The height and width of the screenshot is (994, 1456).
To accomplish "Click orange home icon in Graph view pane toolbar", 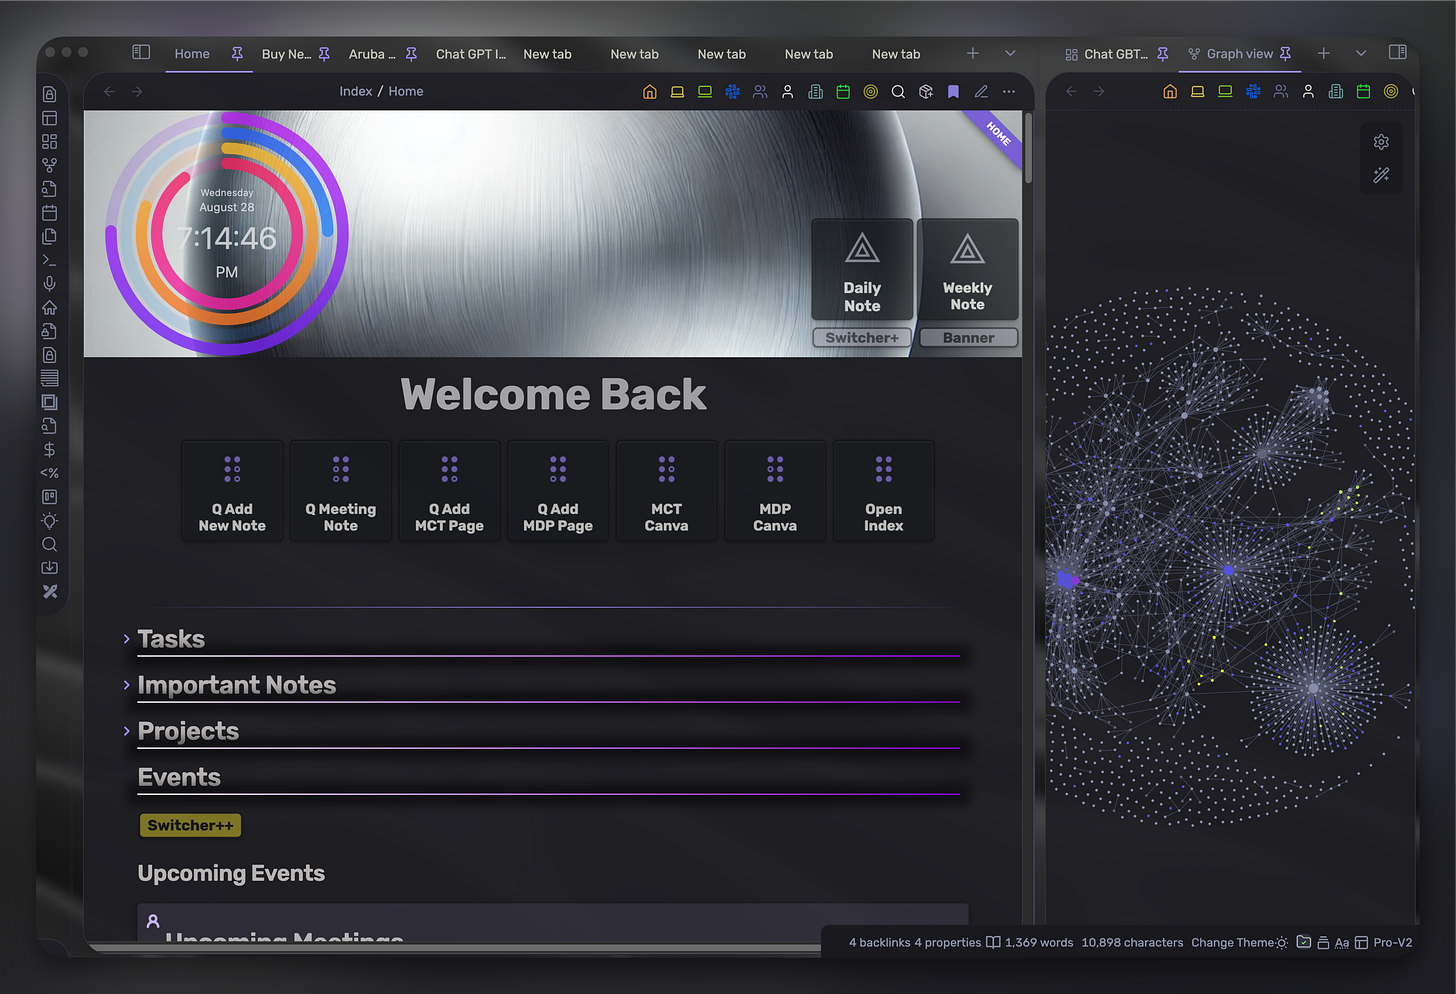I will (x=1170, y=92).
